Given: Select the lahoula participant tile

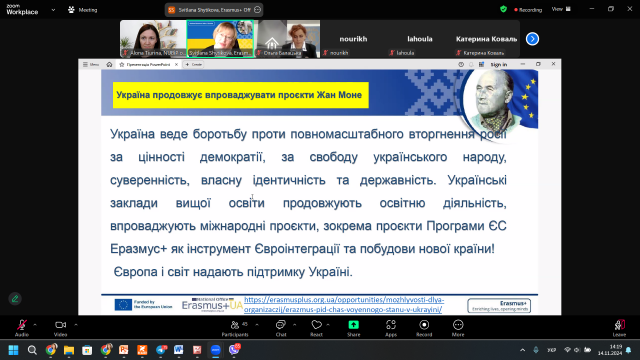Looking at the screenshot, I should (420, 39).
